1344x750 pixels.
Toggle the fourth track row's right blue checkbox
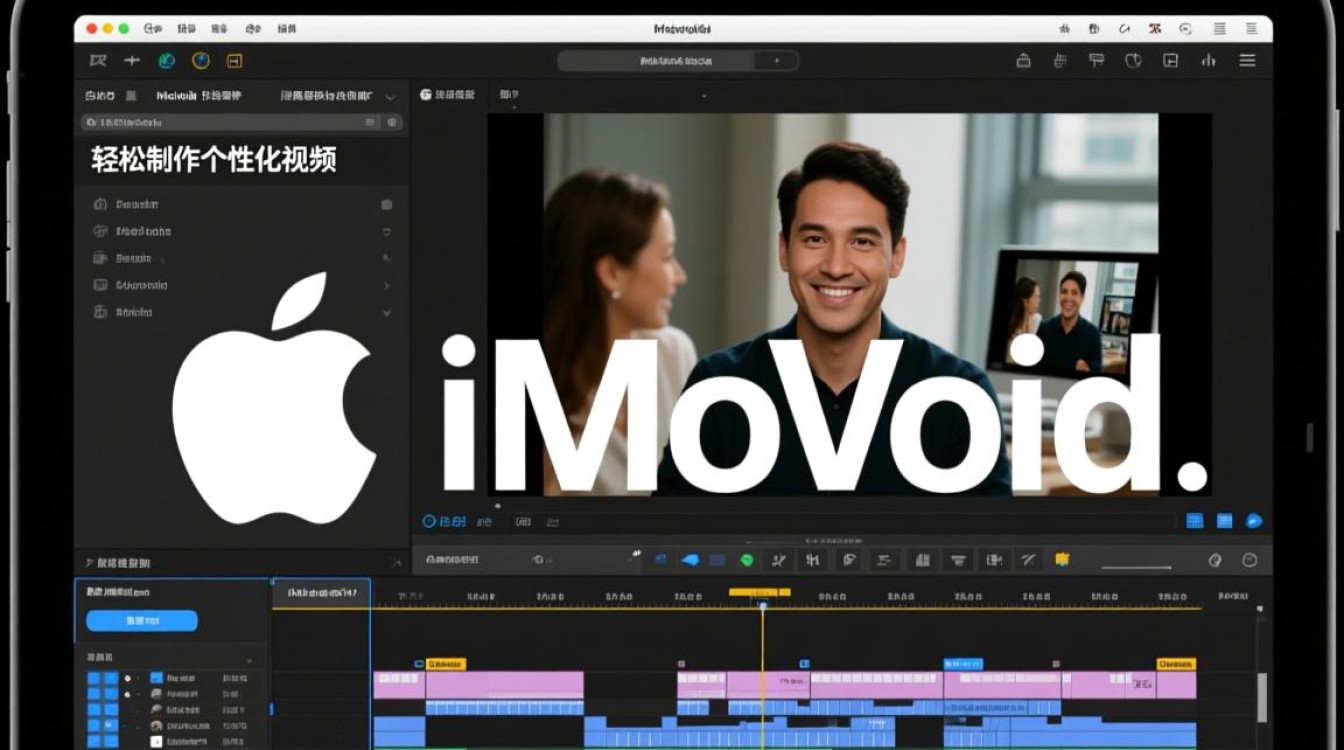pos(110,726)
